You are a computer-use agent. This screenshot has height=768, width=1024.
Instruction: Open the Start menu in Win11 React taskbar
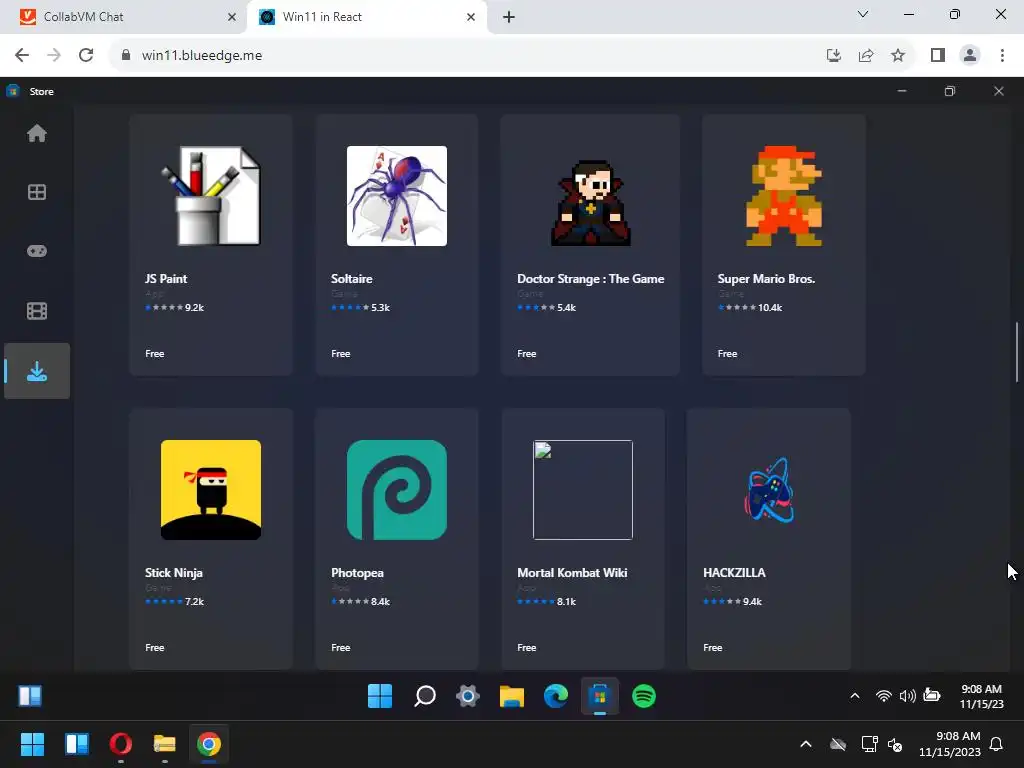380,696
